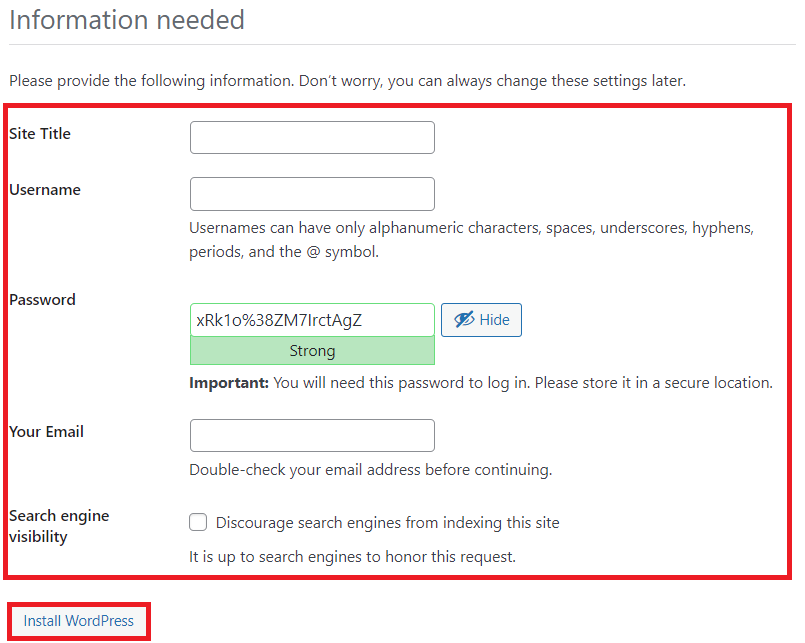Viewport: 805px width, 643px height.
Task: Toggle password visibility with the Hide button
Action: [x=481, y=319]
